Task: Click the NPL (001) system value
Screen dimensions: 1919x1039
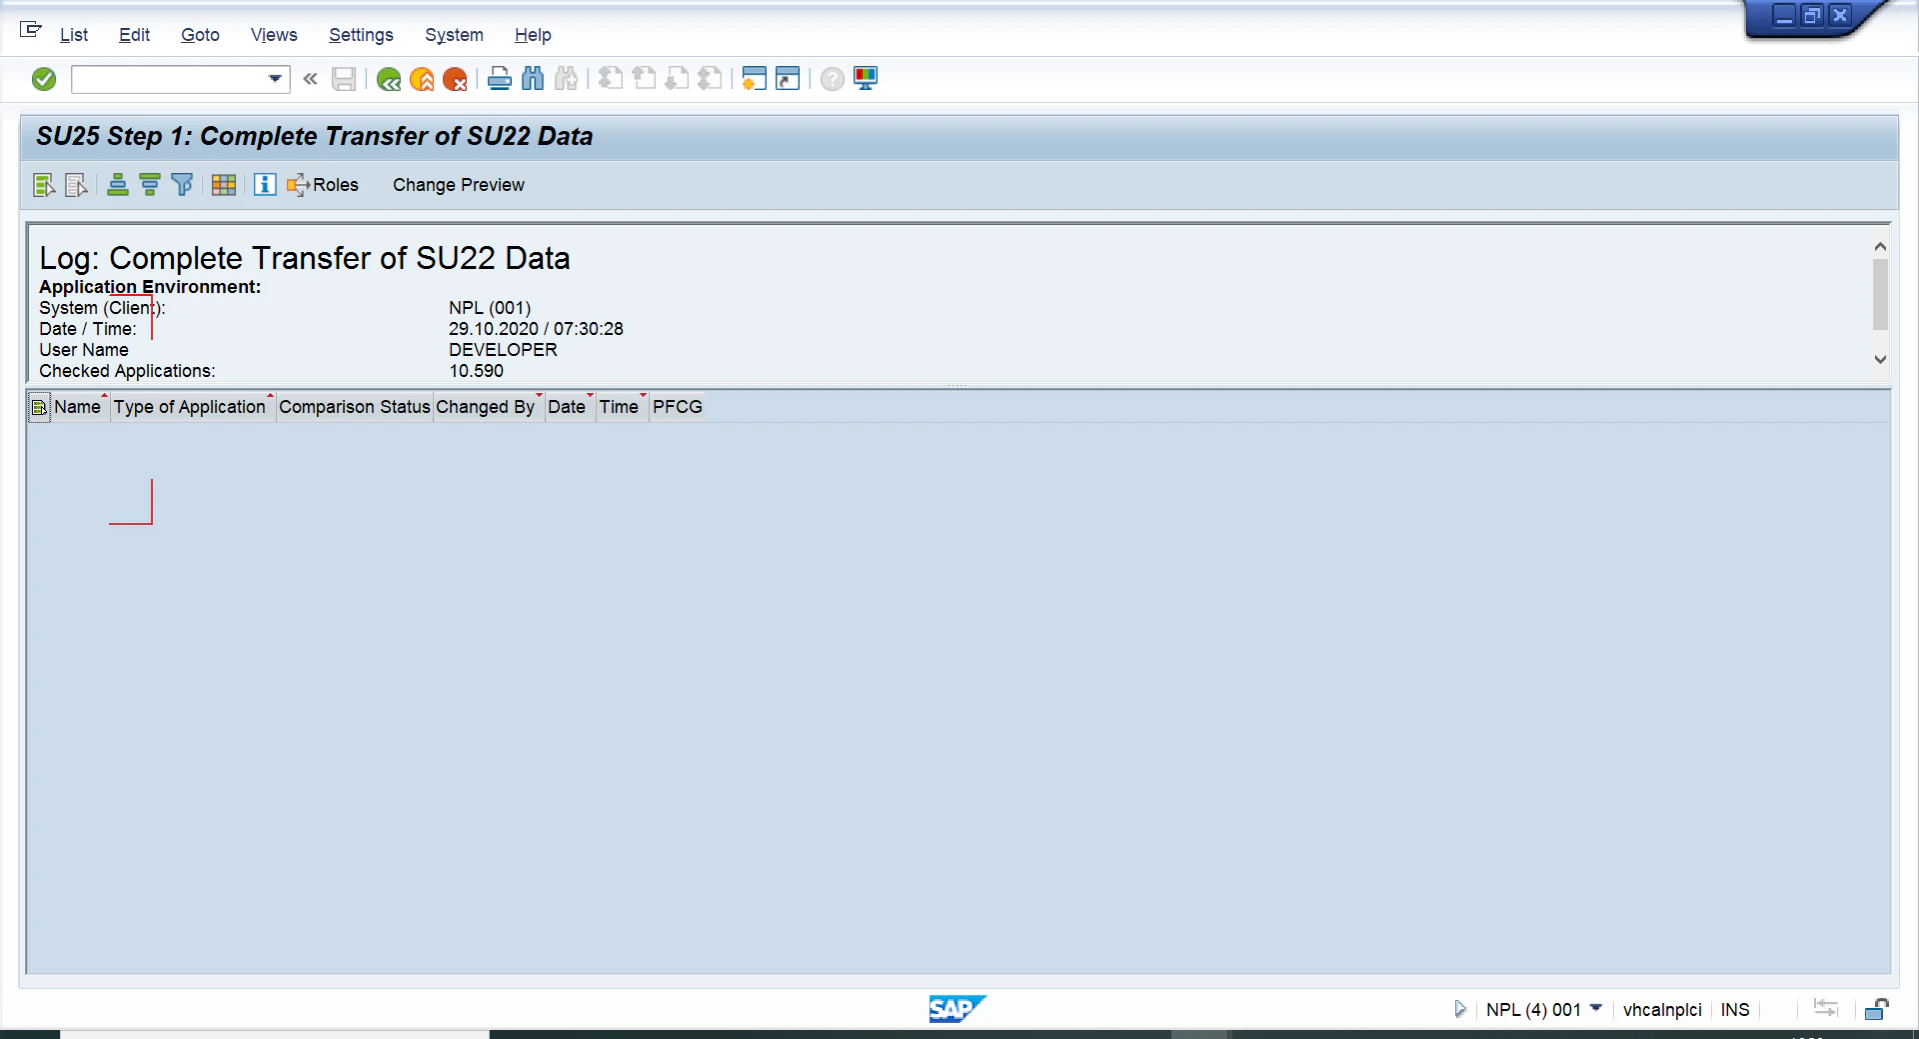Action: (490, 308)
